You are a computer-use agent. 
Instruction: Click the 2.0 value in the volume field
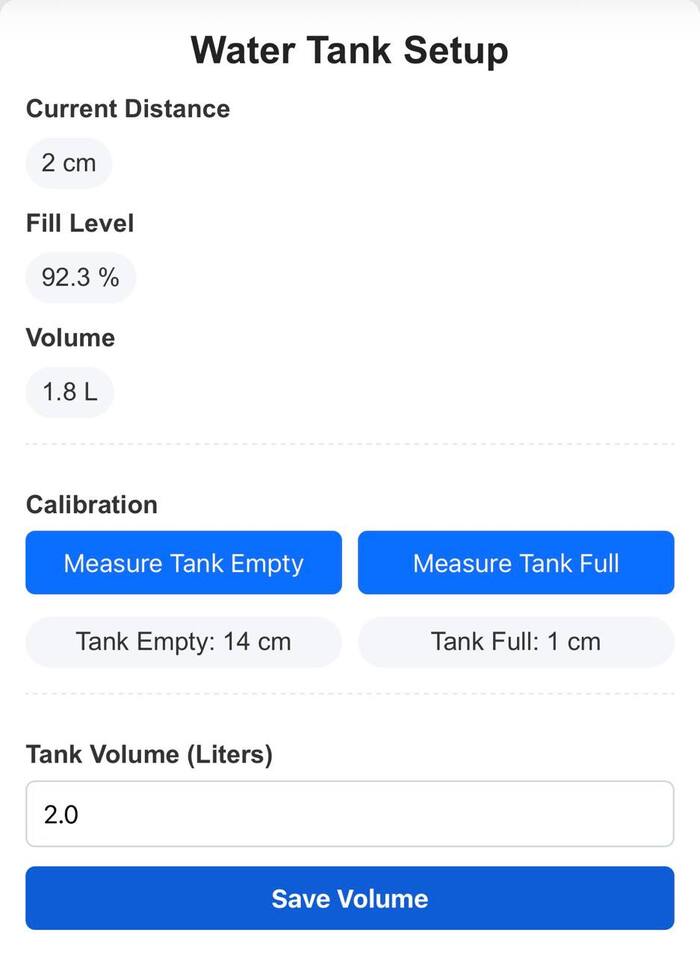coord(61,815)
